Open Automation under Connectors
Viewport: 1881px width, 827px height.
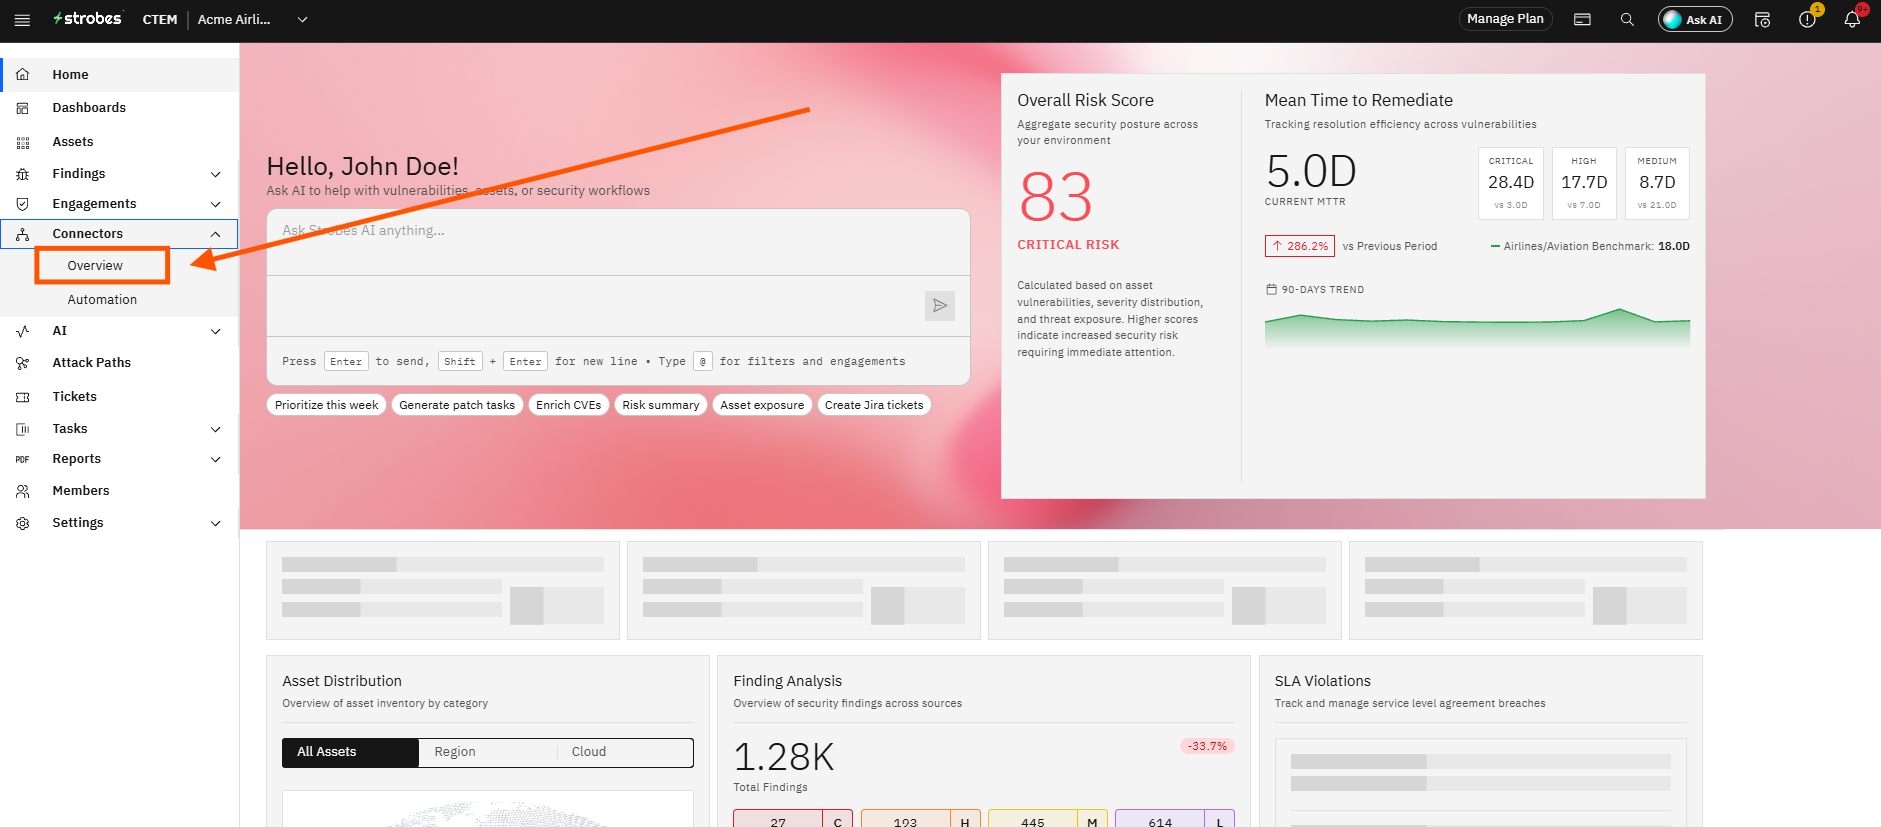102,300
